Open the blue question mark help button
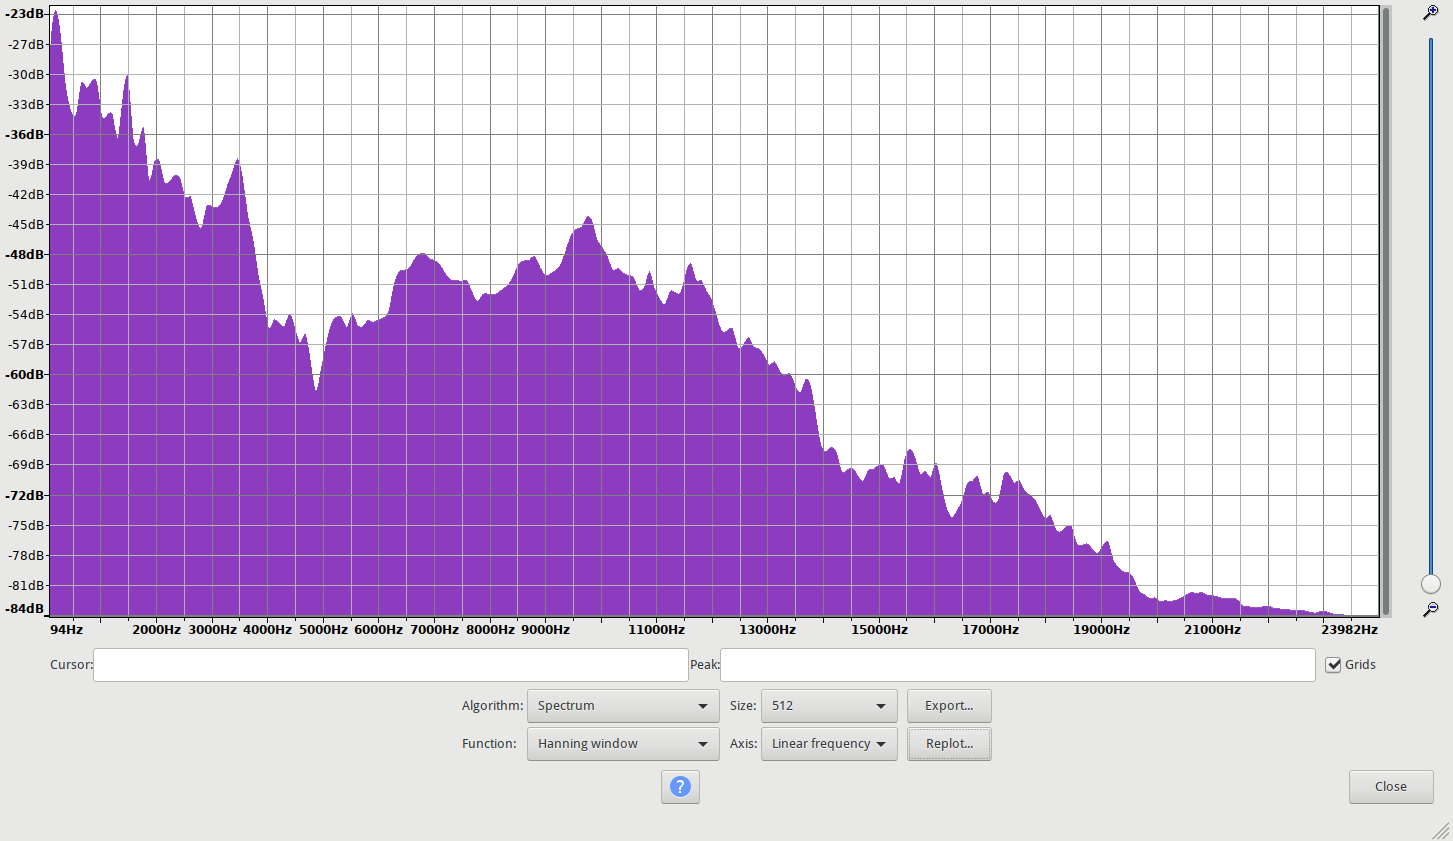Screen dimensions: 1453x841 coord(680,786)
